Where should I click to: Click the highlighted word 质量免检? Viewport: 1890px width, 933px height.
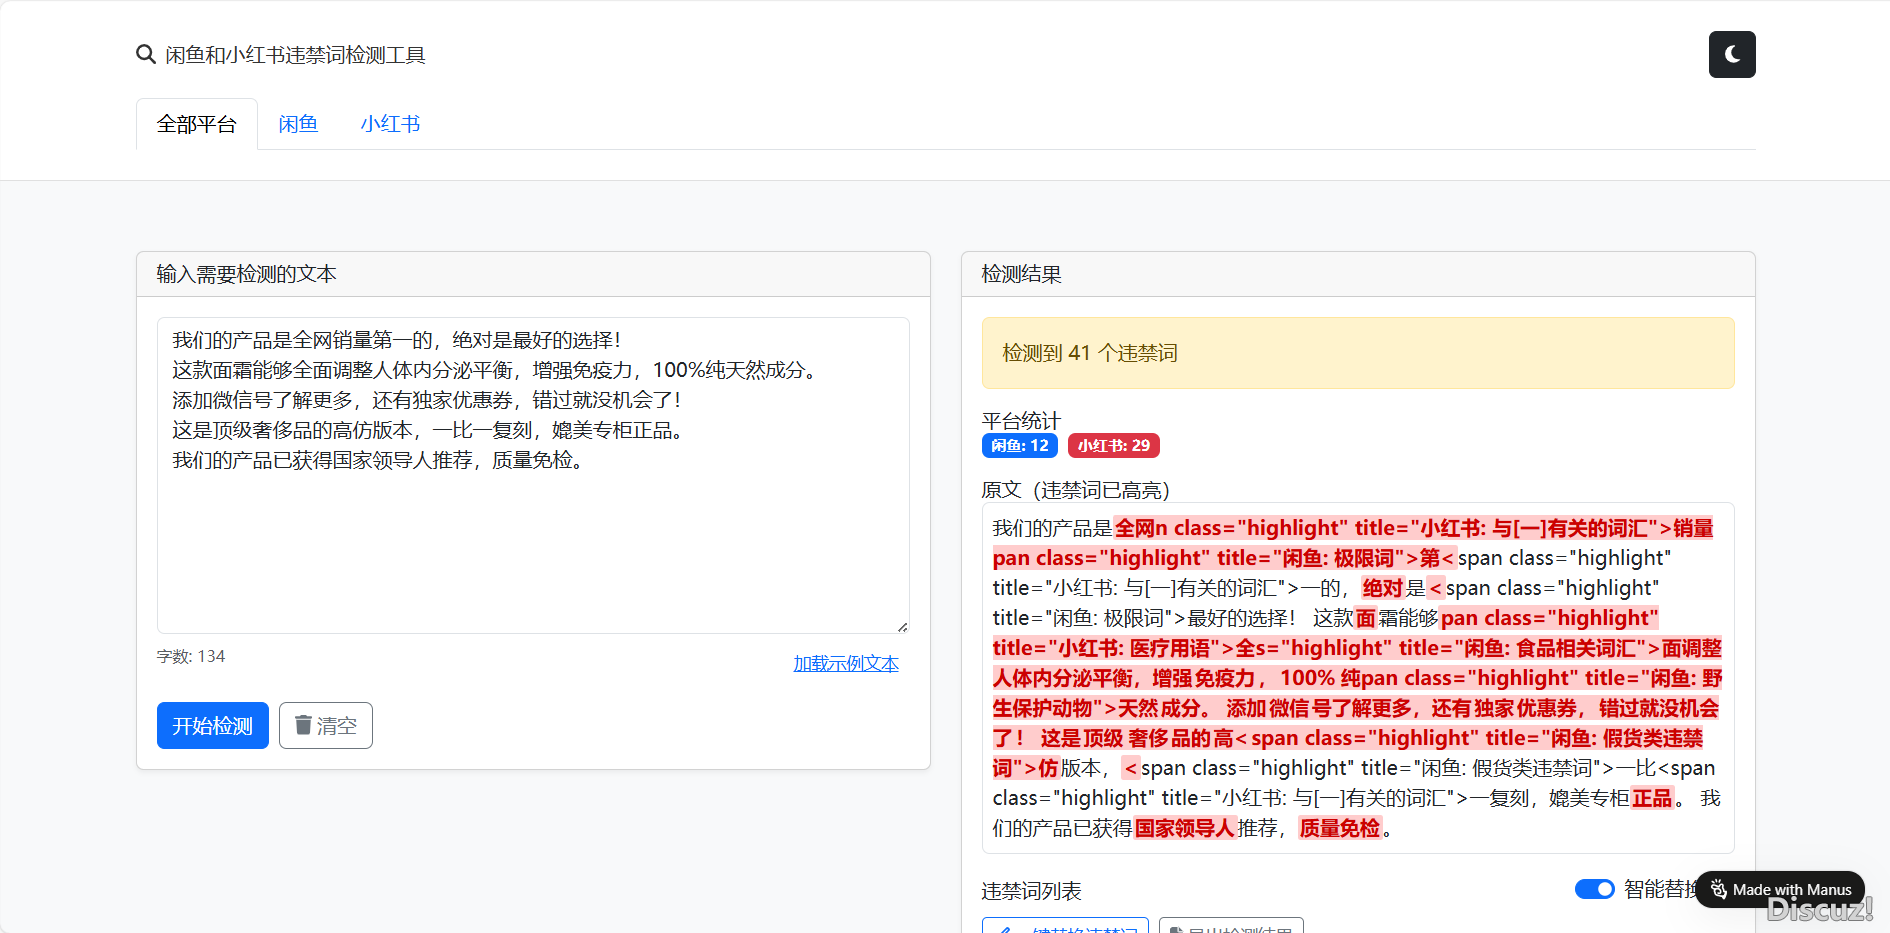point(1340,828)
